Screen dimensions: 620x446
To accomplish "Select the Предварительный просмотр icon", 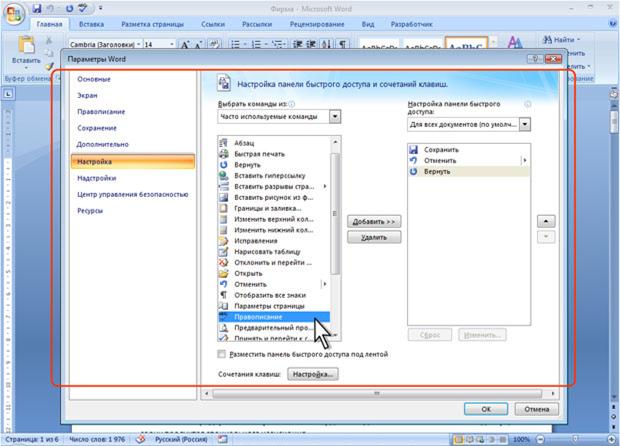I will click(x=223, y=328).
